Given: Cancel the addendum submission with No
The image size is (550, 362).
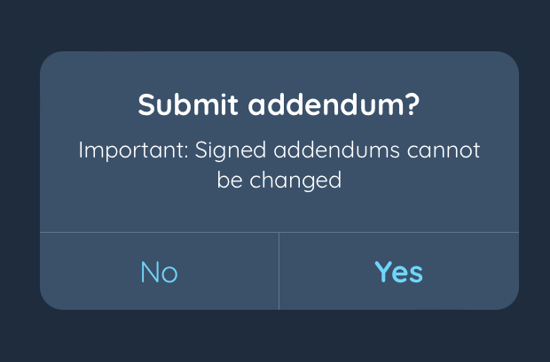Looking at the screenshot, I should point(159,272).
